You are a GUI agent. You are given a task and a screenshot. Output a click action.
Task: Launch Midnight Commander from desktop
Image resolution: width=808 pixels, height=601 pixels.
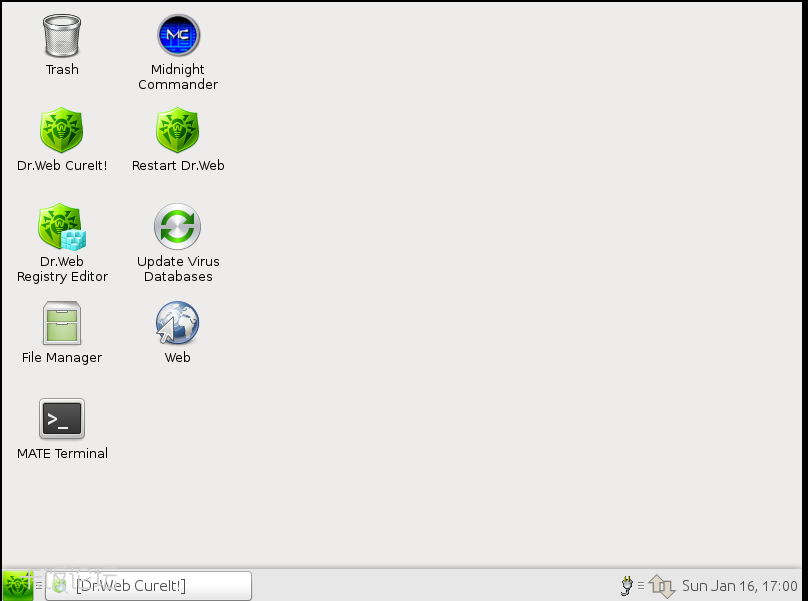(x=178, y=36)
